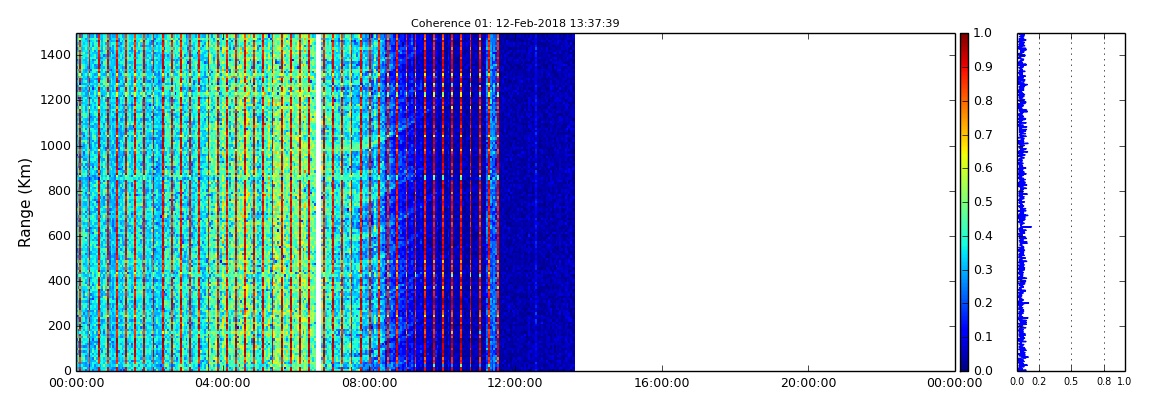The height and width of the screenshot is (407, 1150).
Task: Click the plot title 'Coherence 01: 12-Feb-2018 13:37:39'
Action: [515, 23]
